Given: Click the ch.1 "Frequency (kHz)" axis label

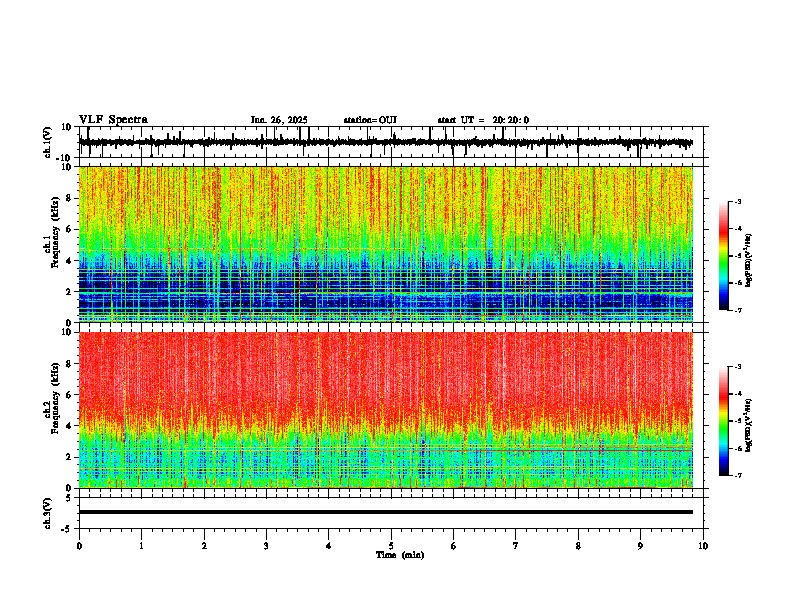Looking at the screenshot, I should 55,233.
